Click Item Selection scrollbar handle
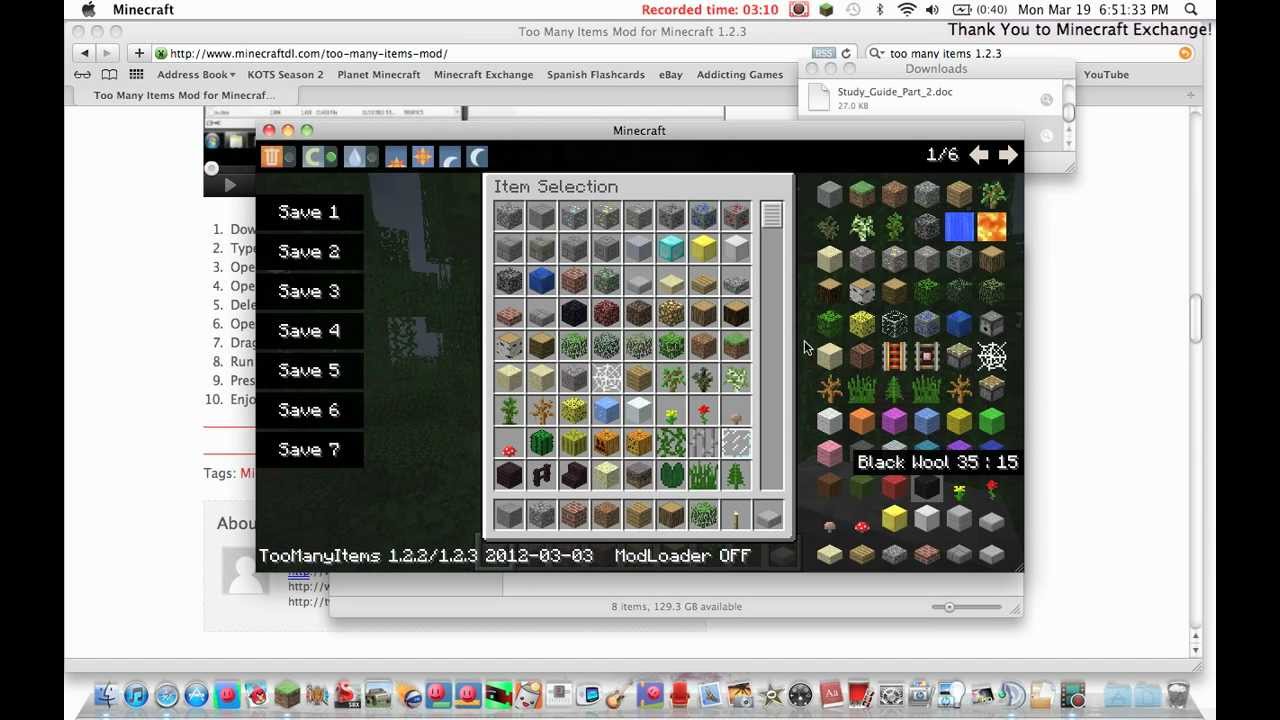 pyautogui.click(x=771, y=216)
